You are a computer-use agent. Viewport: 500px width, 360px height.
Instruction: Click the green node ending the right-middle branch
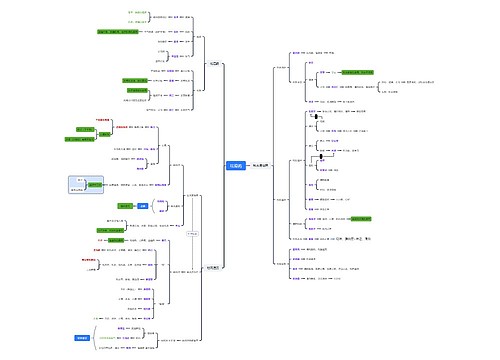(361, 219)
